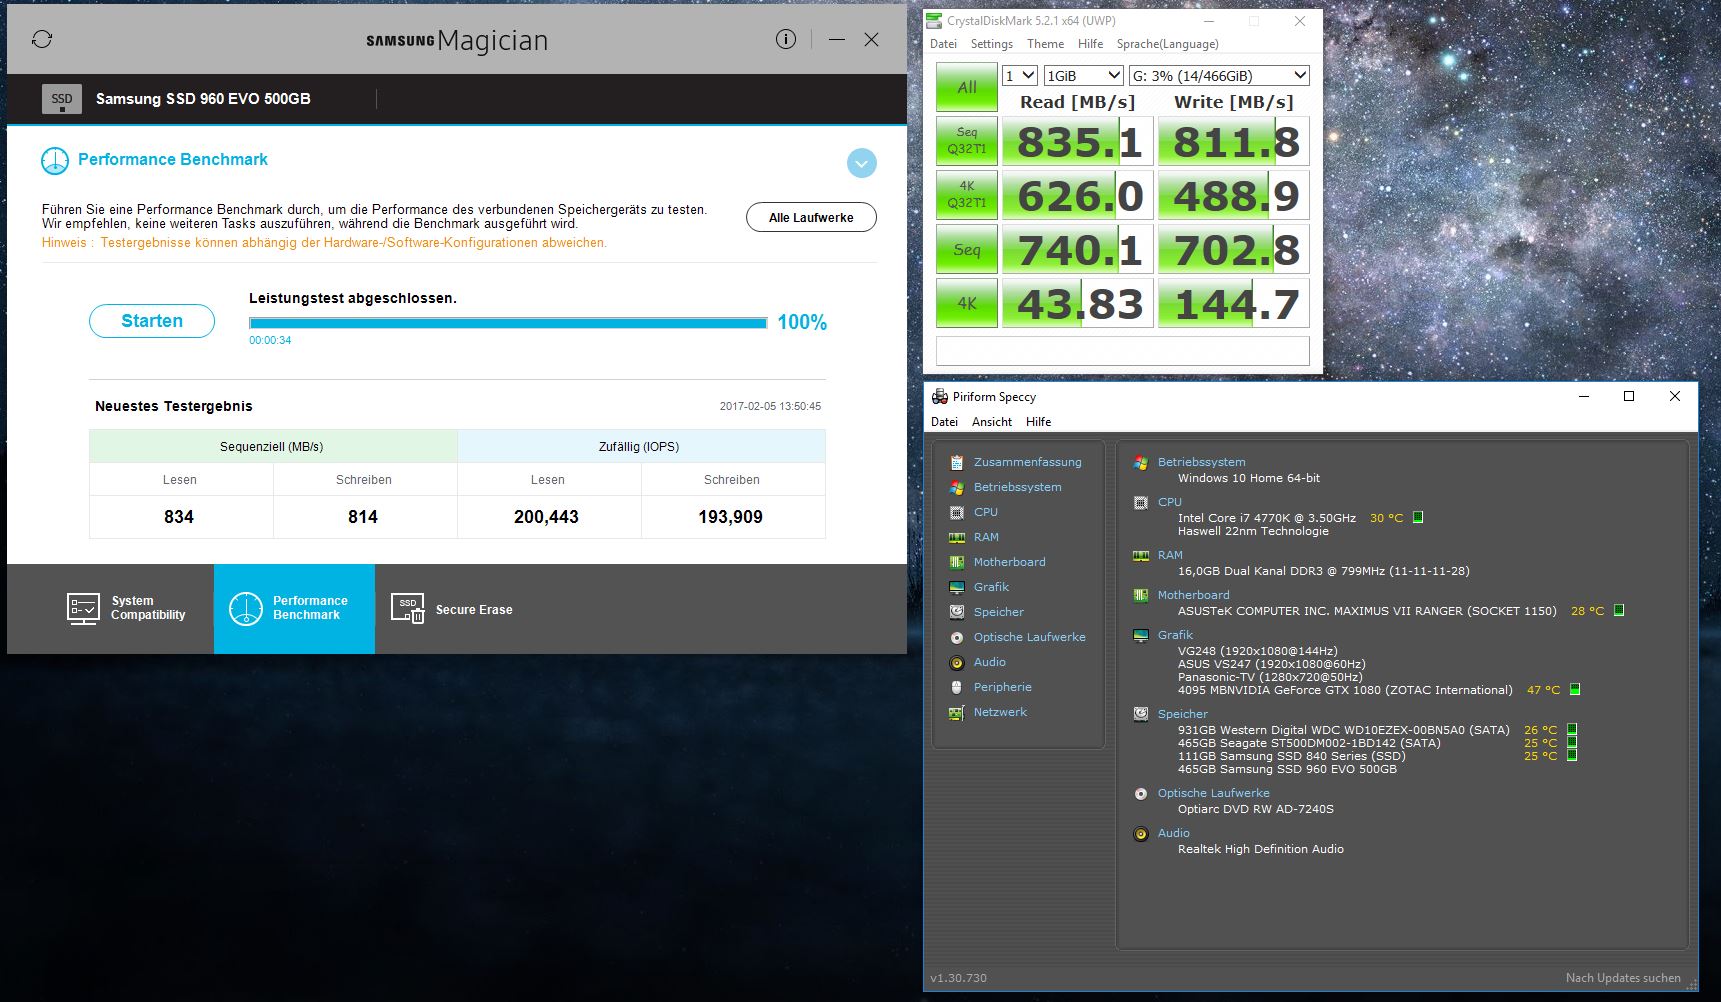Viewport: 1721px width, 1002px height.
Task: Click the Speicher heading link in summary
Action: (1182, 714)
